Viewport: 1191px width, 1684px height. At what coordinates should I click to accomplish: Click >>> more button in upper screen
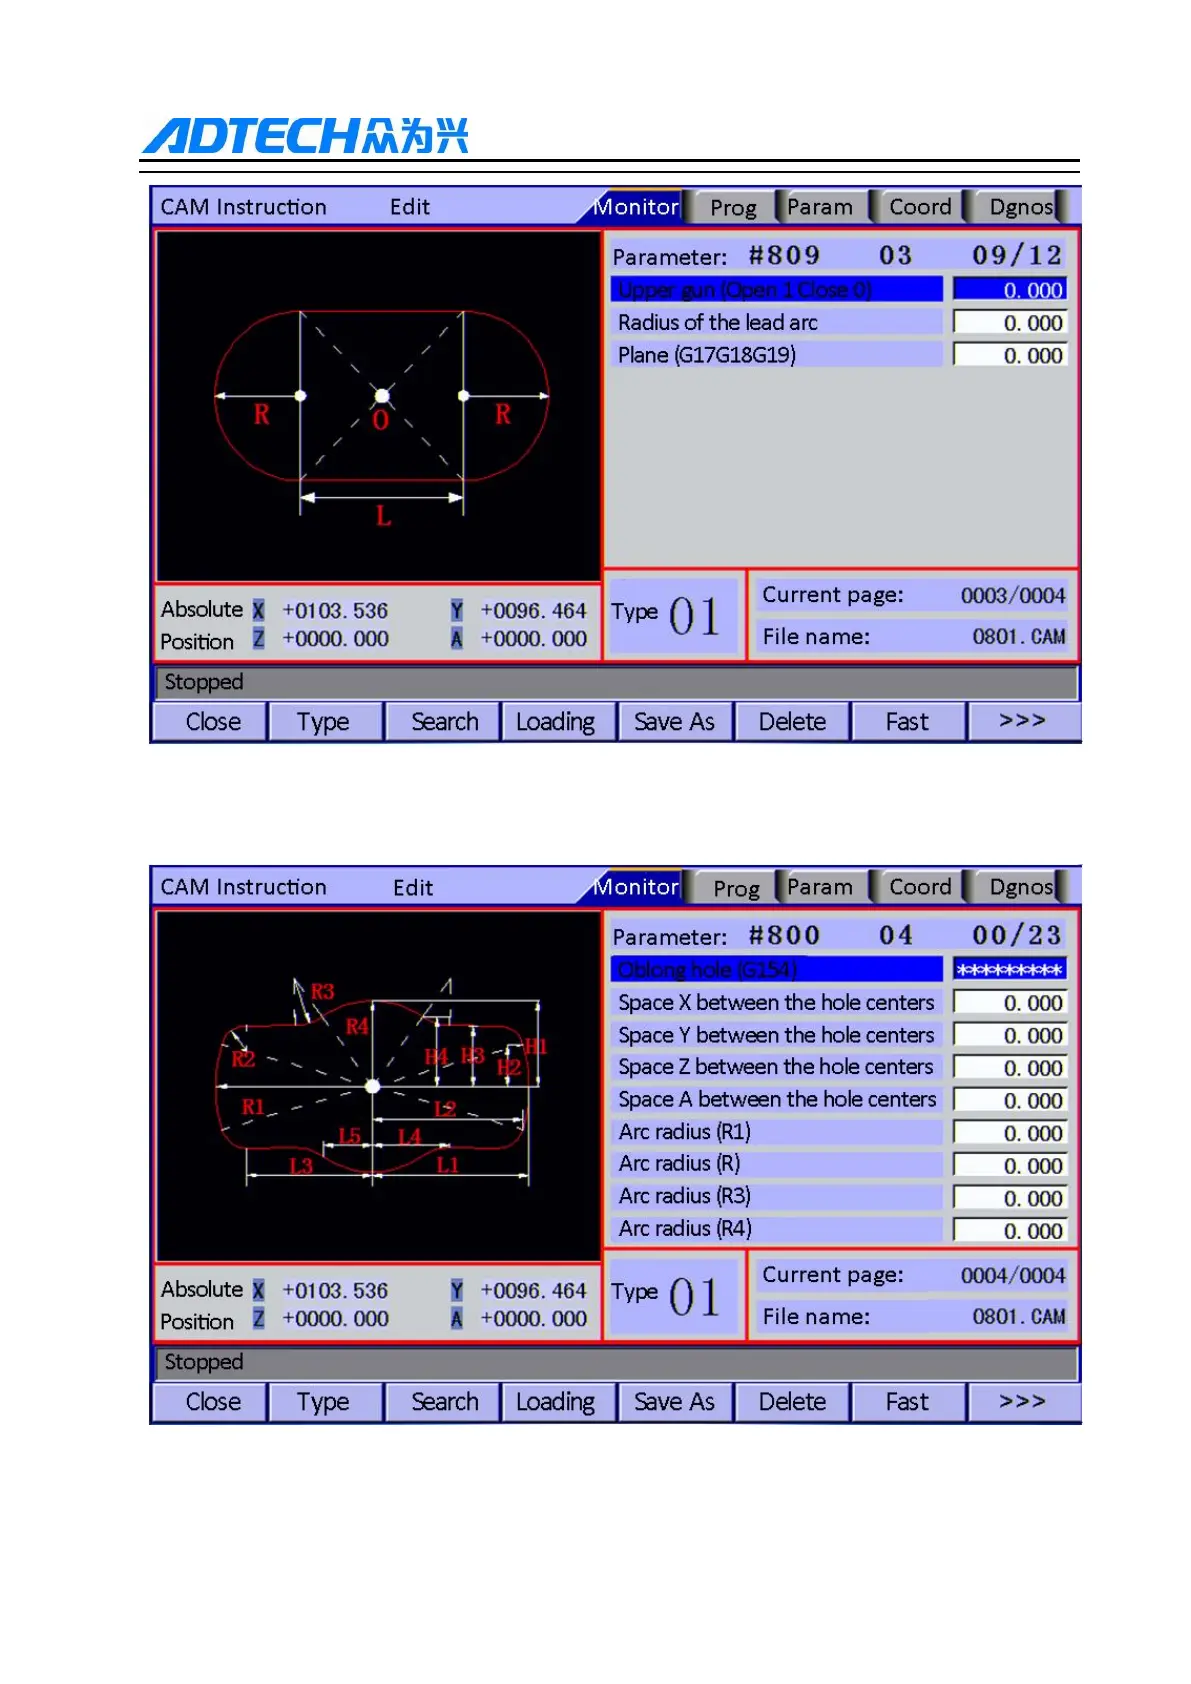(1023, 722)
